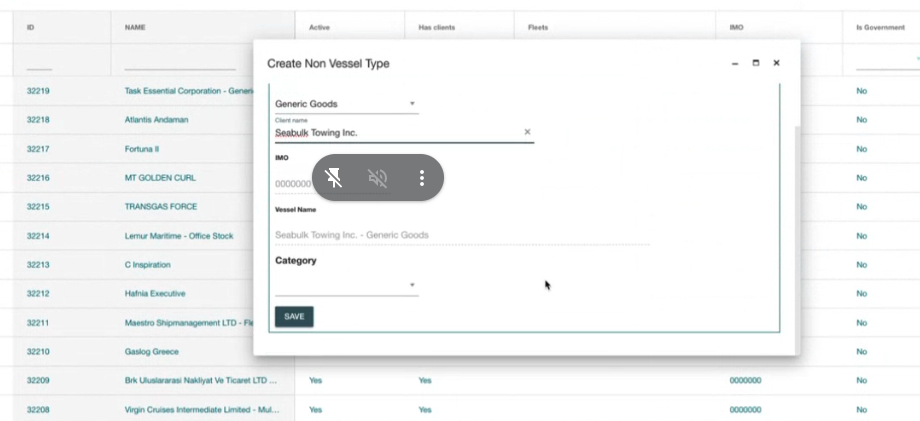The height and width of the screenshot is (421, 920).
Task: Click the Vessel Name field
Action: click(x=462, y=235)
